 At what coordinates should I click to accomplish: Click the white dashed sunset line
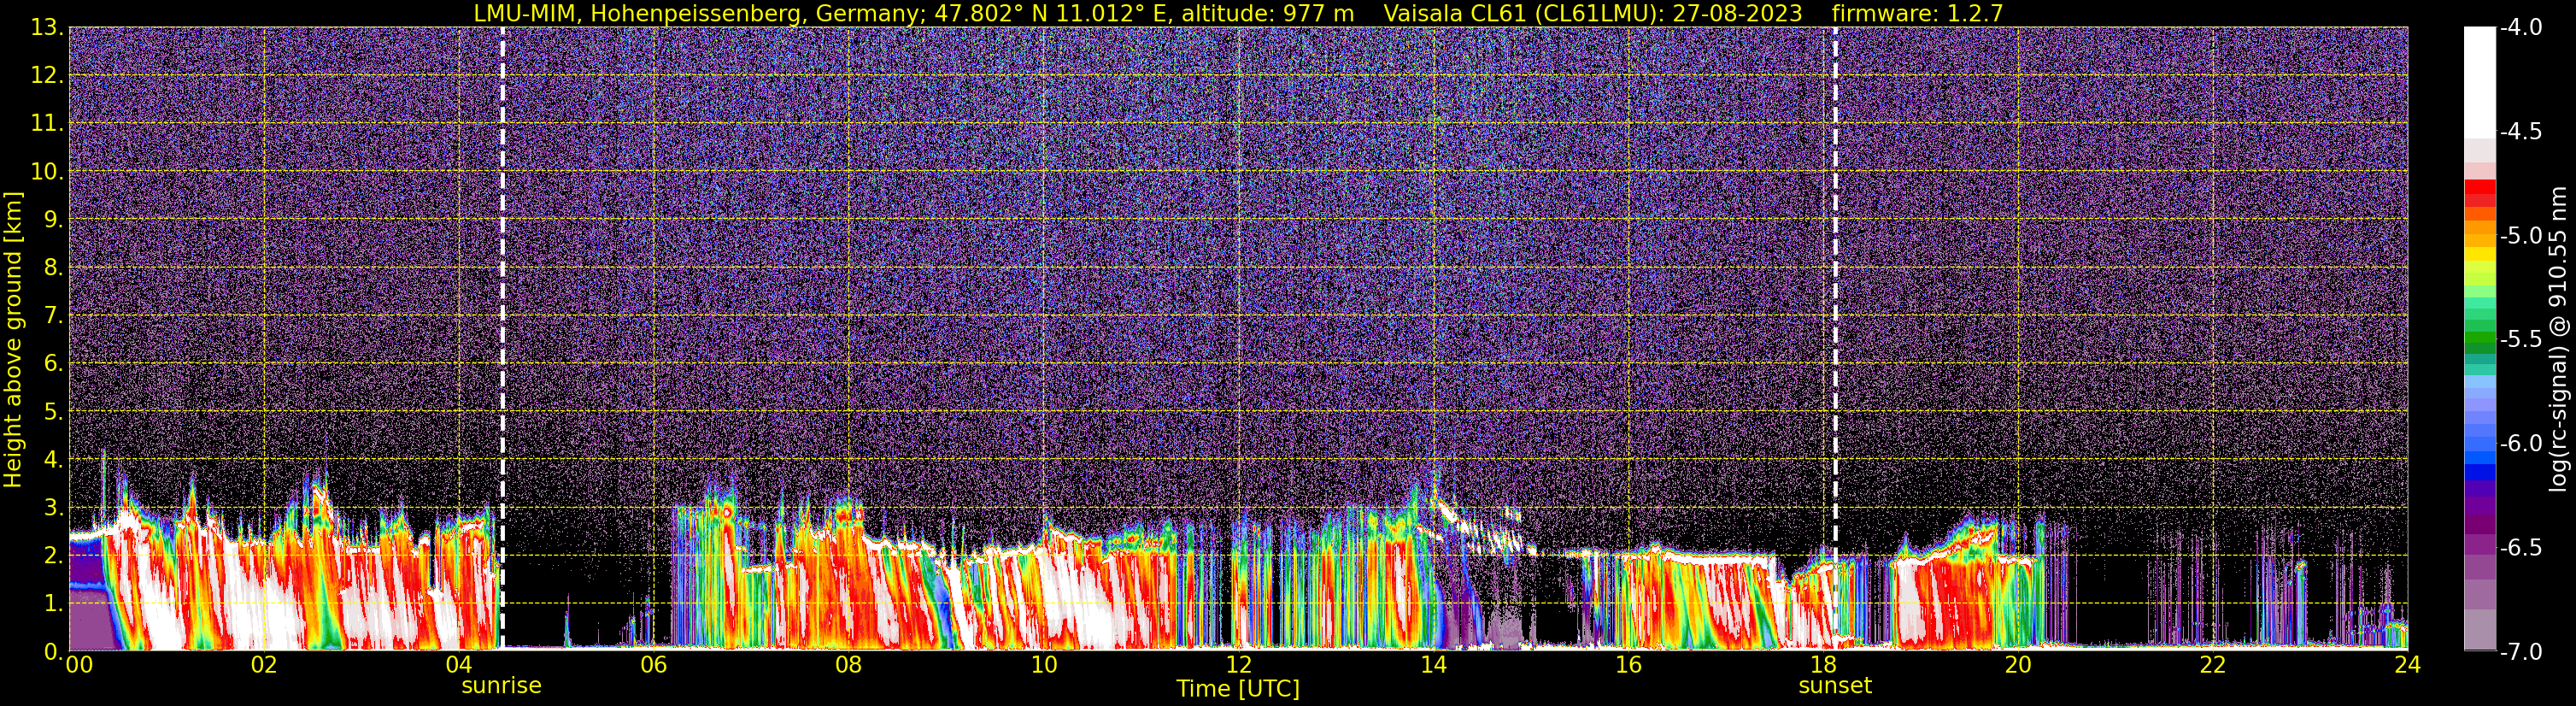(1835, 338)
